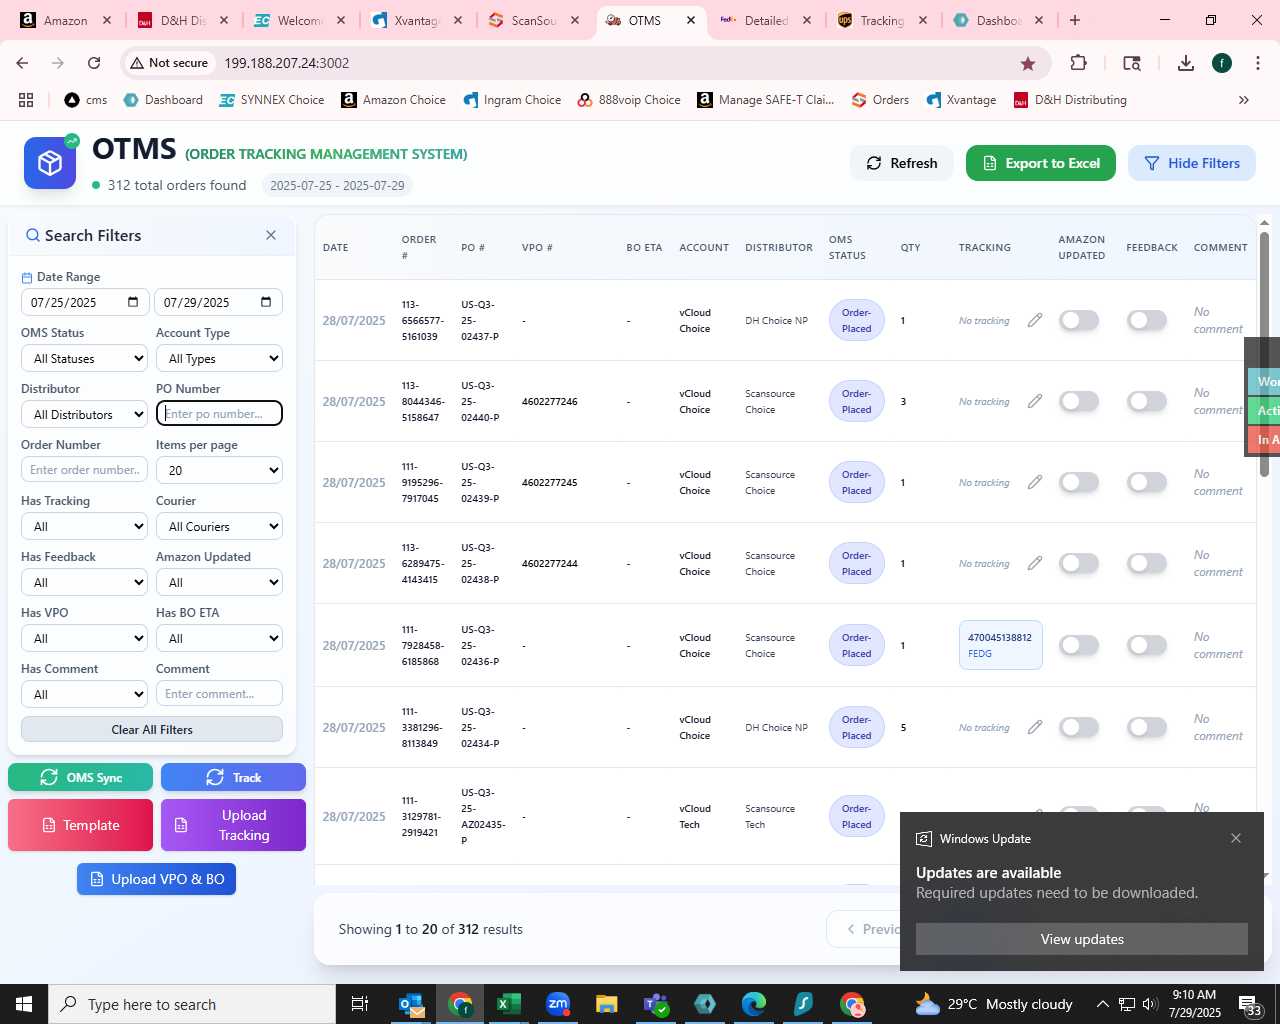Open Excel from the taskbar
This screenshot has height=1024, width=1280.
tap(509, 1004)
